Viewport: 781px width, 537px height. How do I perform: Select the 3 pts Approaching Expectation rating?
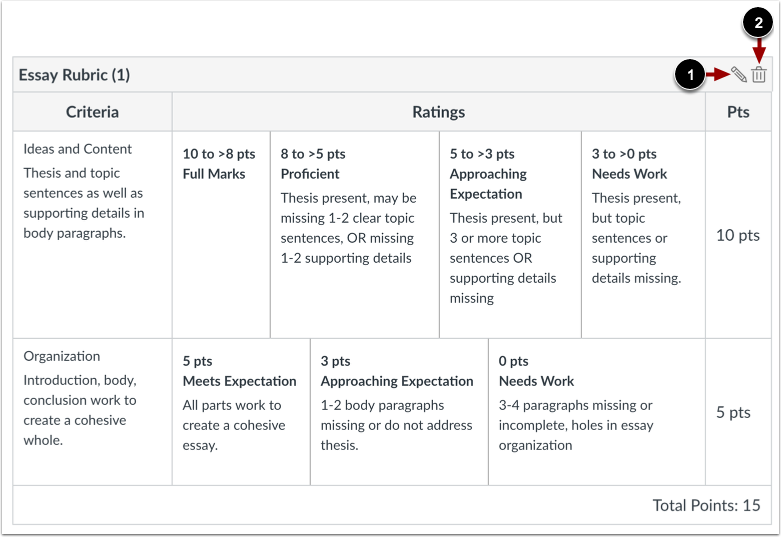click(x=399, y=412)
